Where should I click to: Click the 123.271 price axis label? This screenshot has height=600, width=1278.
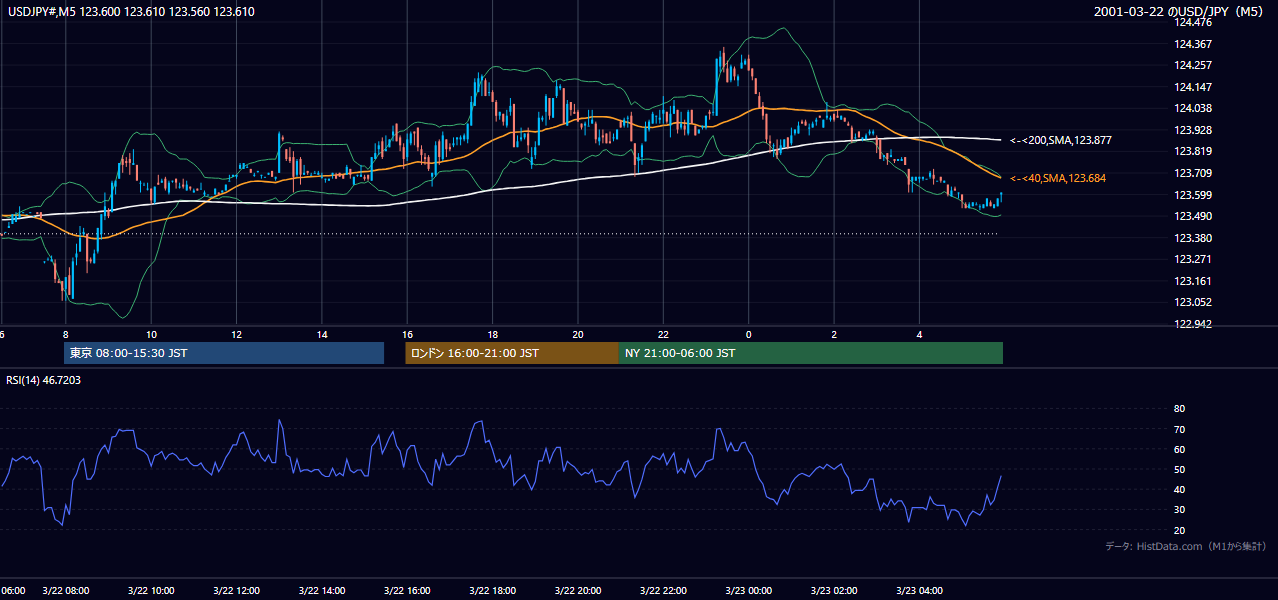click(1192, 259)
